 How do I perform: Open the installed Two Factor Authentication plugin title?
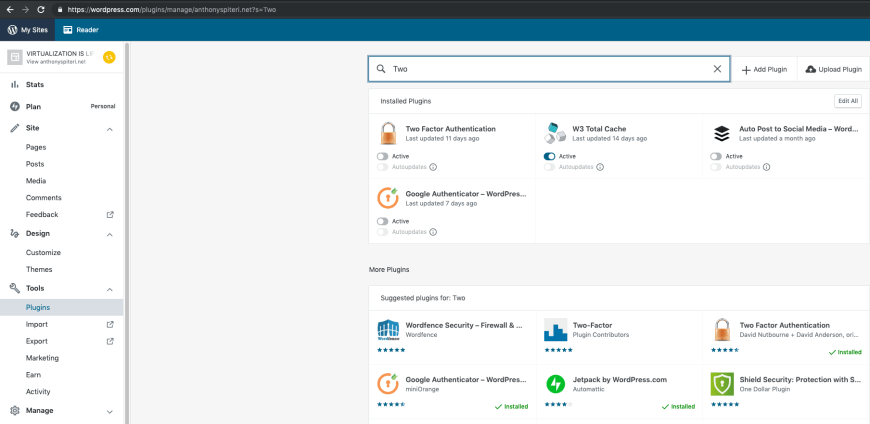[451, 129]
